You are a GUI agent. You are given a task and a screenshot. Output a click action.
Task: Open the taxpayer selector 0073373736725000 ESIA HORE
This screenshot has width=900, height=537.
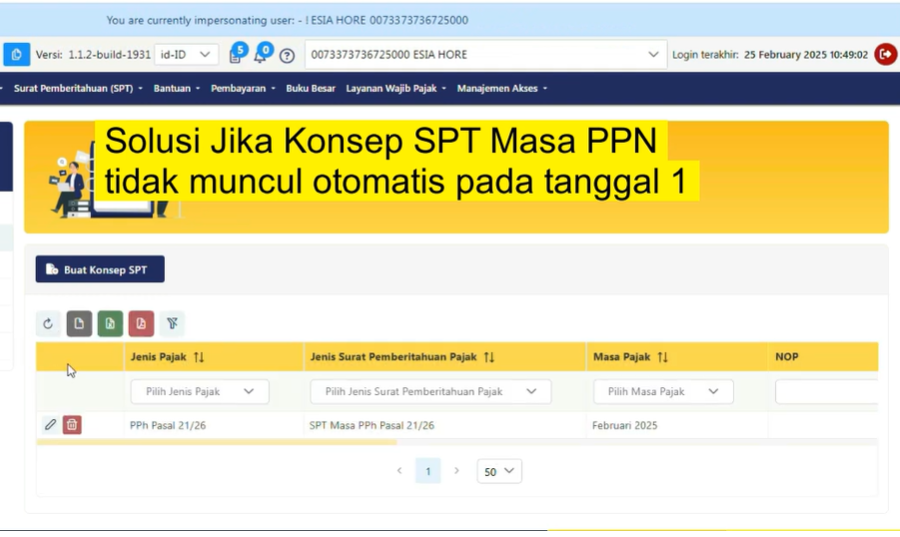(x=486, y=55)
